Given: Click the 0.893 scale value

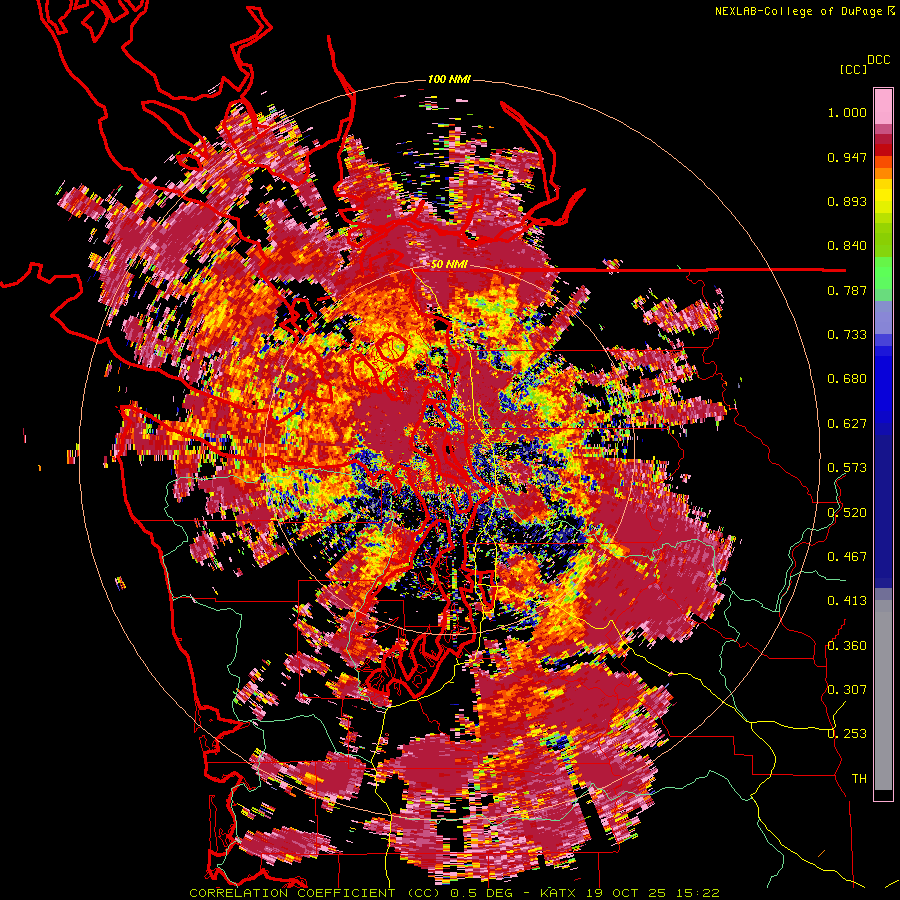Looking at the screenshot, I should 847,201.
